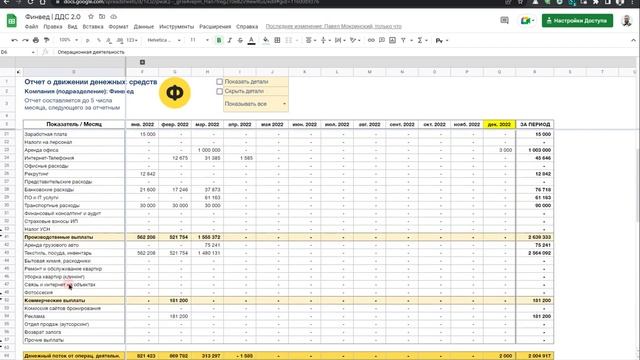Activate the paint format tool

(47, 40)
